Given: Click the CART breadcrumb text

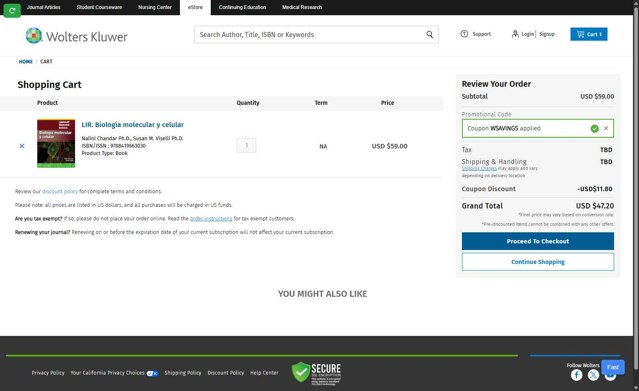Looking at the screenshot, I should [46, 62].
